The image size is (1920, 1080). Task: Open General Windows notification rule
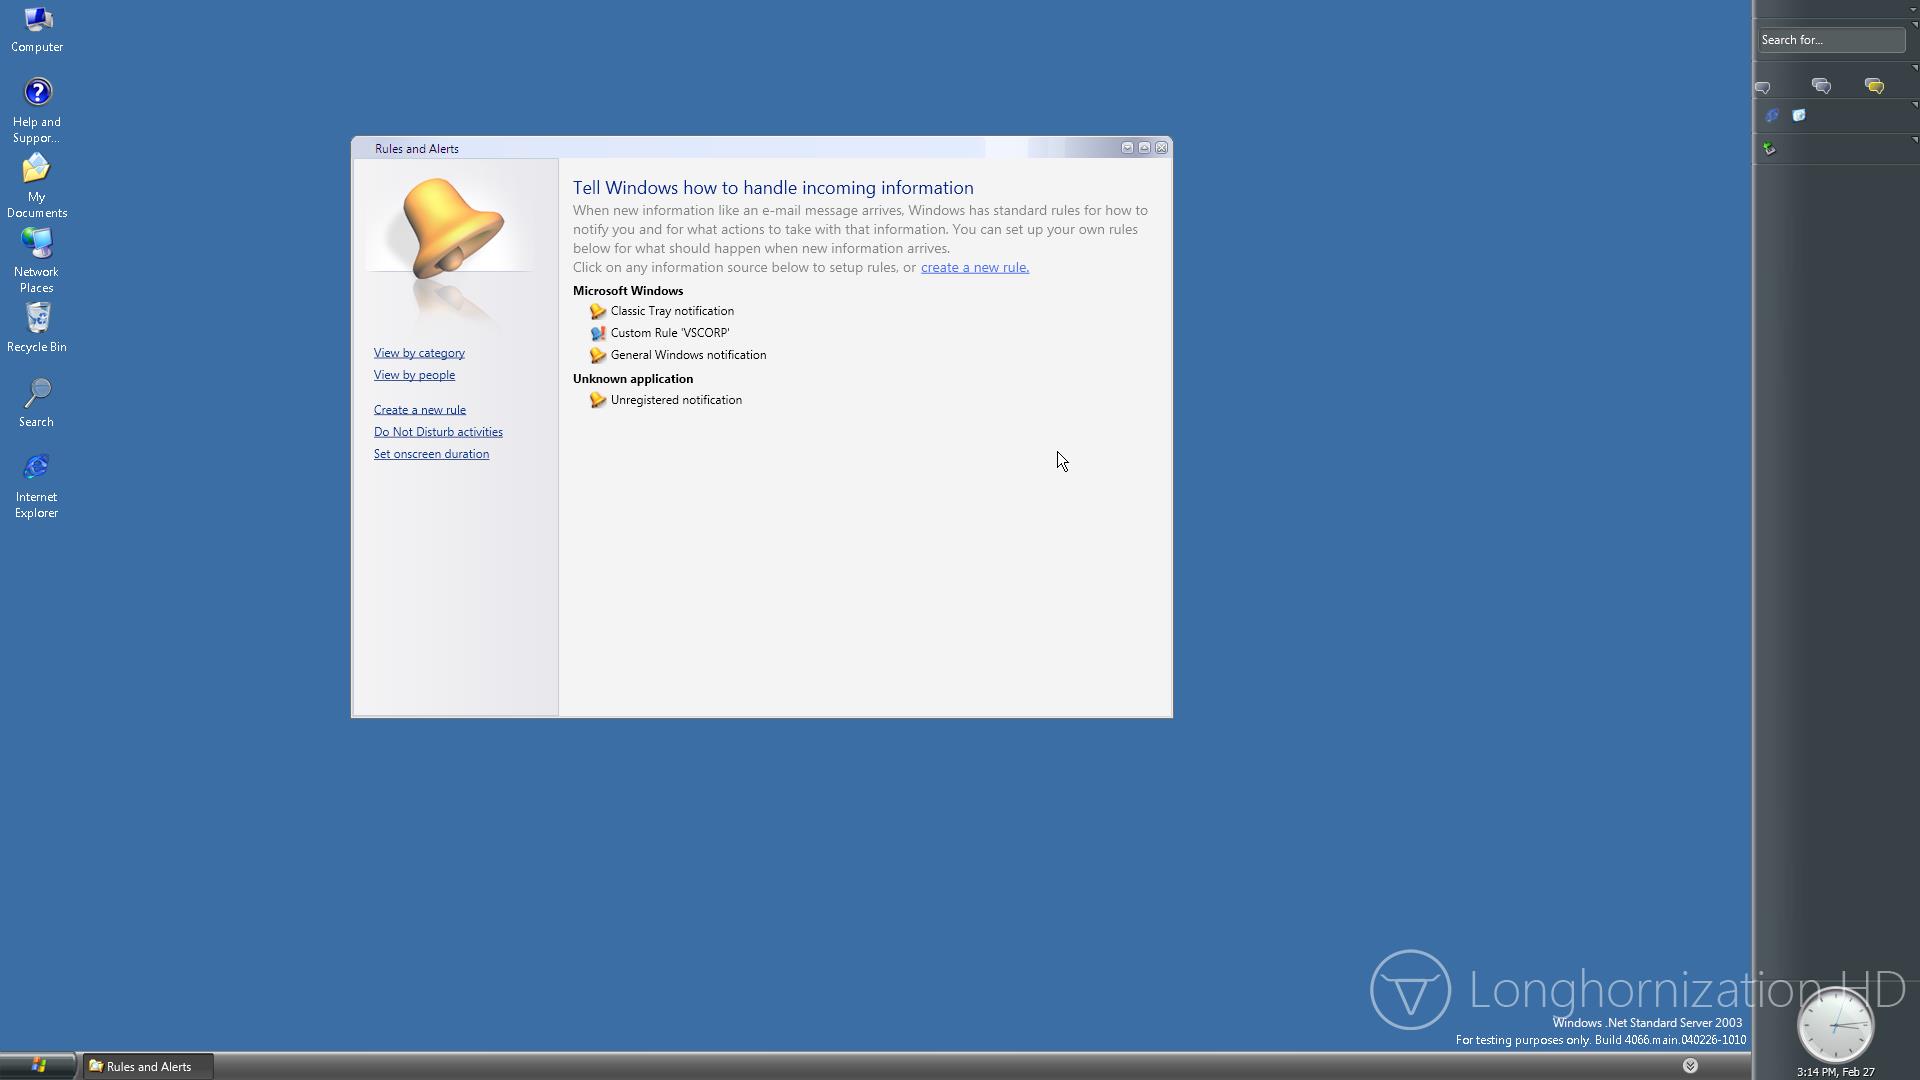point(687,355)
